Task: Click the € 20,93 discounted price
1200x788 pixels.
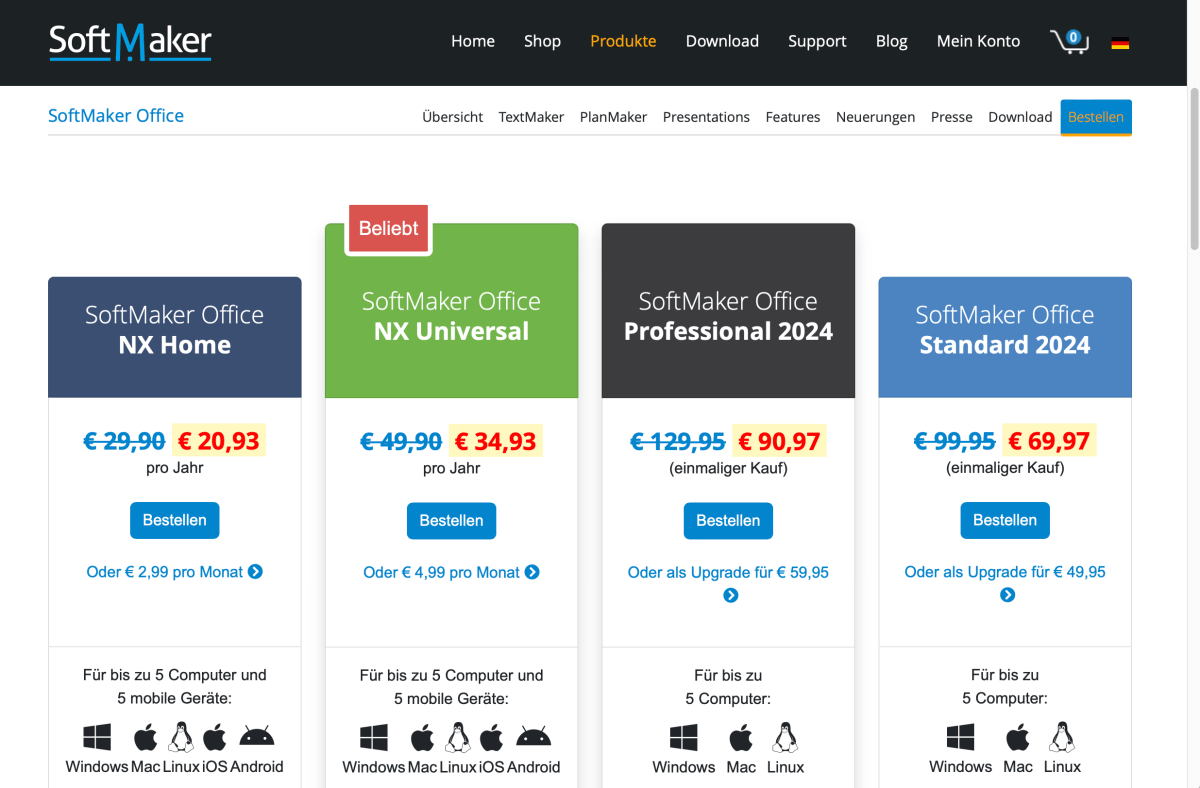Action: point(219,441)
